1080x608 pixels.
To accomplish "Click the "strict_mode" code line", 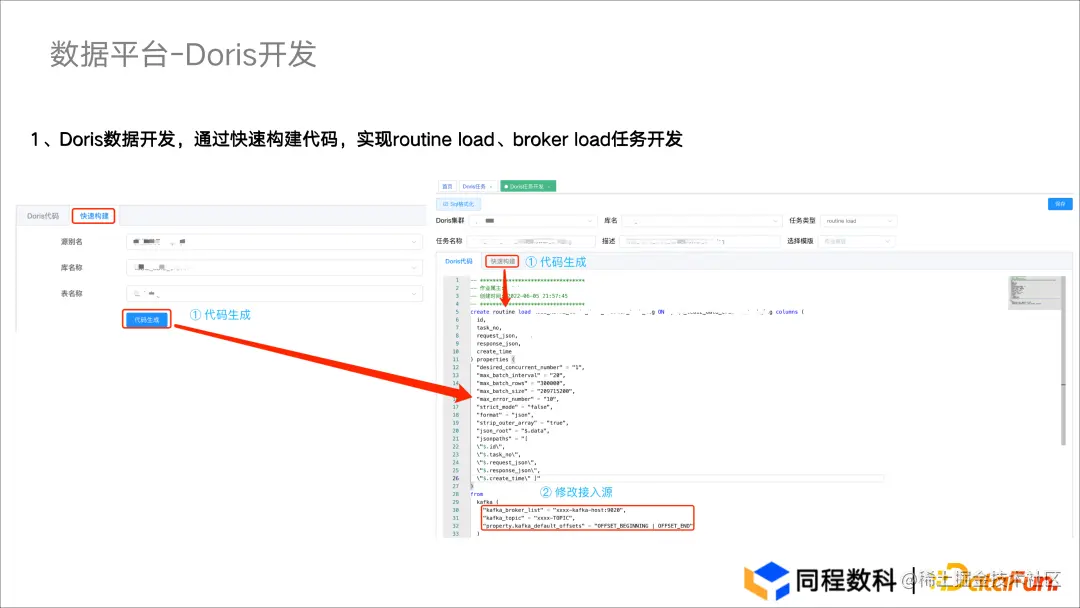I will point(514,407).
